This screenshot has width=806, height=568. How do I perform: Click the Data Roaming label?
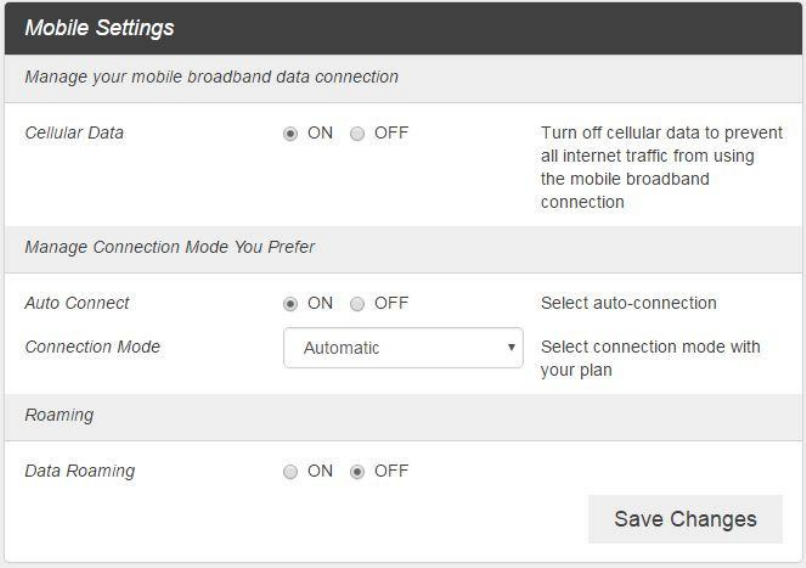(80, 471)
